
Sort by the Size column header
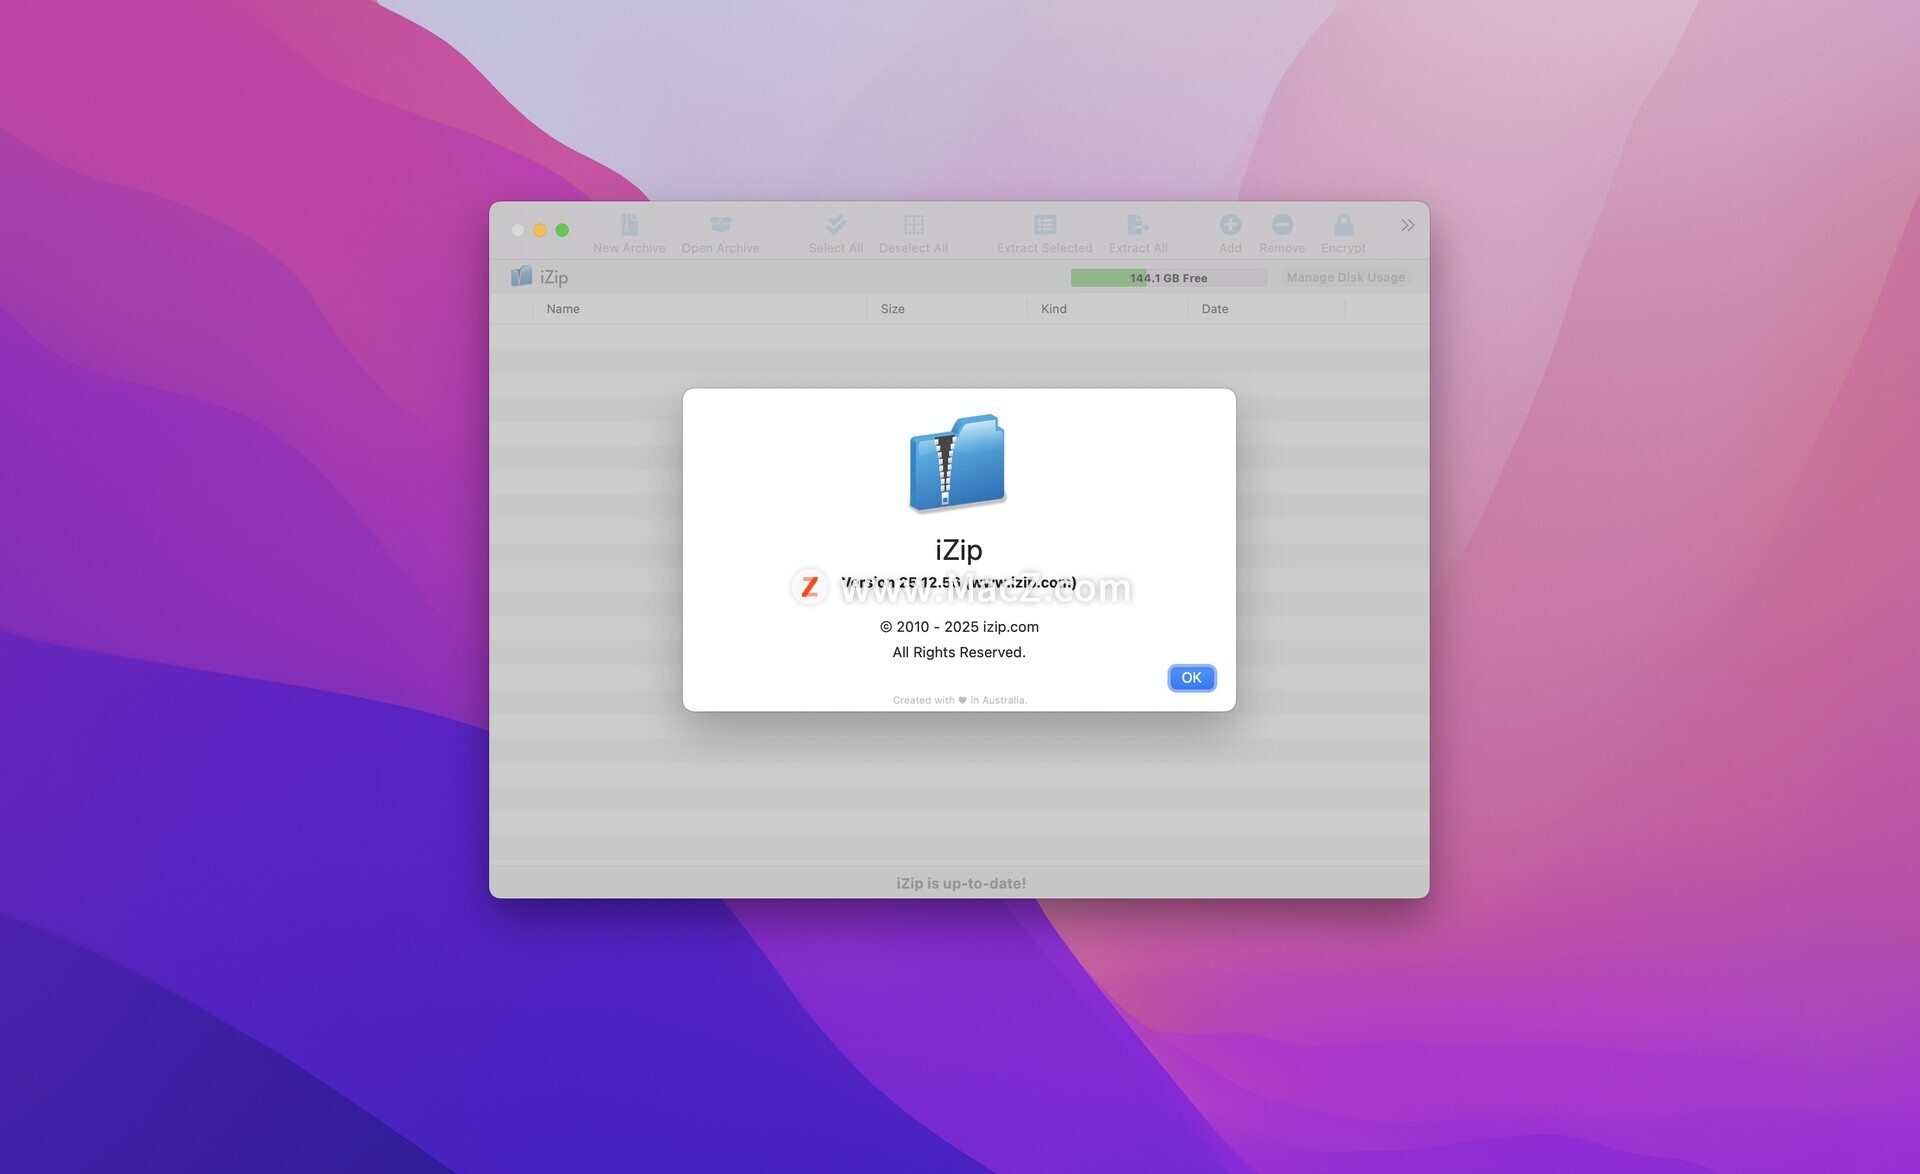(x=892, y=309)
